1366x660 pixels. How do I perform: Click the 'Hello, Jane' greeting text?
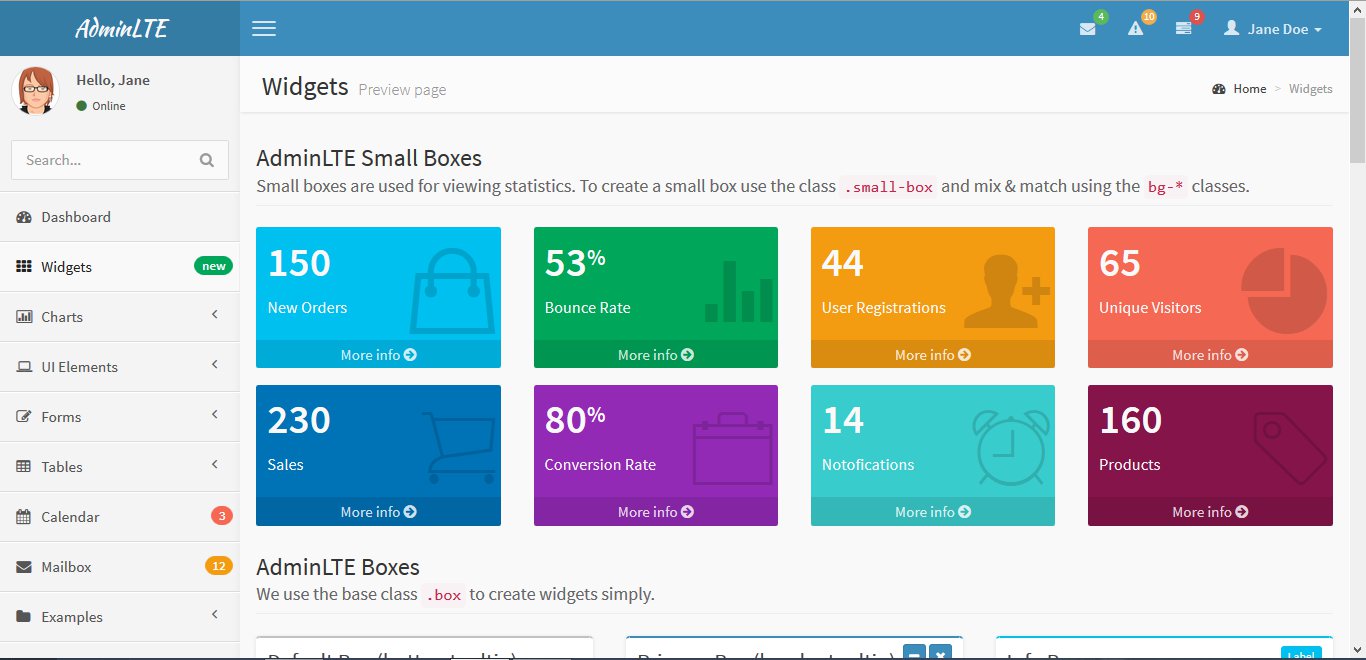[x=113, y=80]
